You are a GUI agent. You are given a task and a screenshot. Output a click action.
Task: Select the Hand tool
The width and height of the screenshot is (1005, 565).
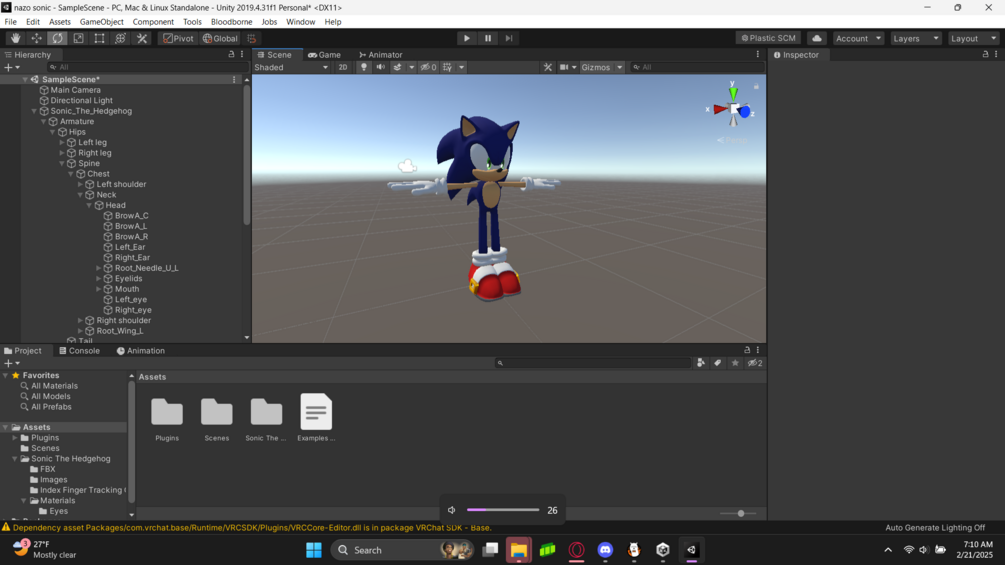click(15, 38)
